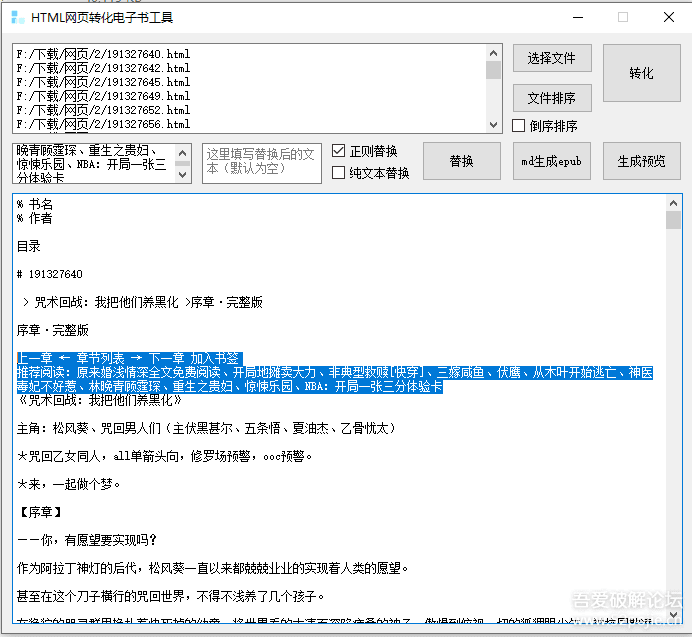Click the '% 书名' line

point(35,204)
